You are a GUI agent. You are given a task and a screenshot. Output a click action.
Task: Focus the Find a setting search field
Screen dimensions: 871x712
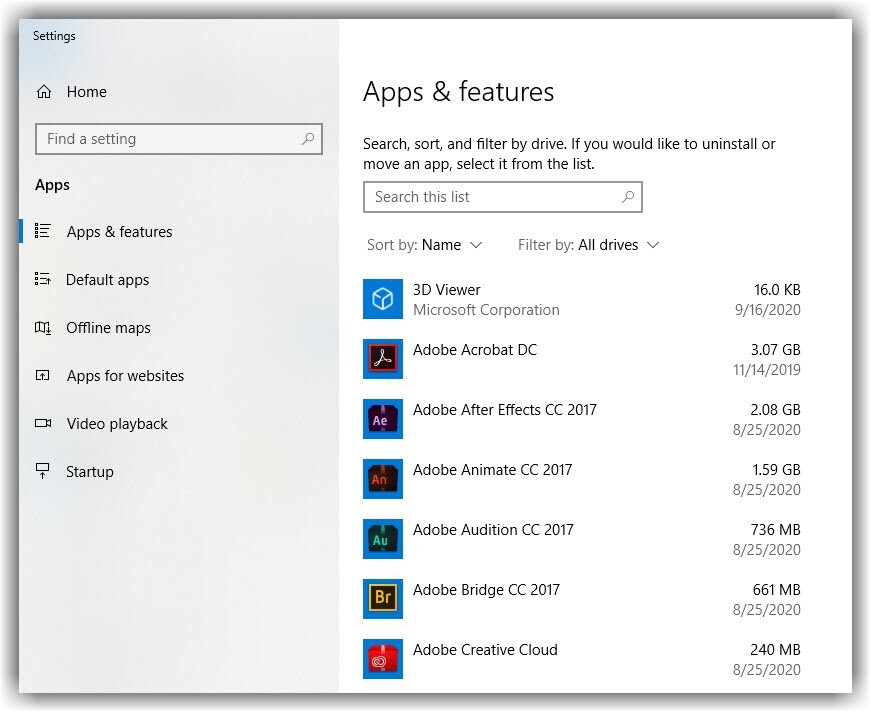coord(179,139)
